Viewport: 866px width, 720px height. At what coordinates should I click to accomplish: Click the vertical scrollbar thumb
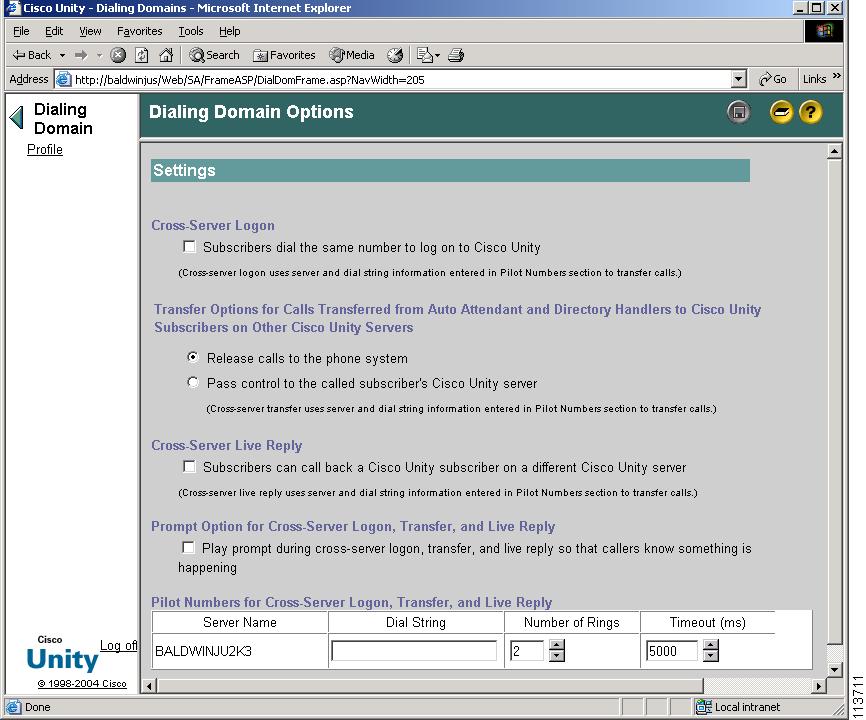click(834, 401)
